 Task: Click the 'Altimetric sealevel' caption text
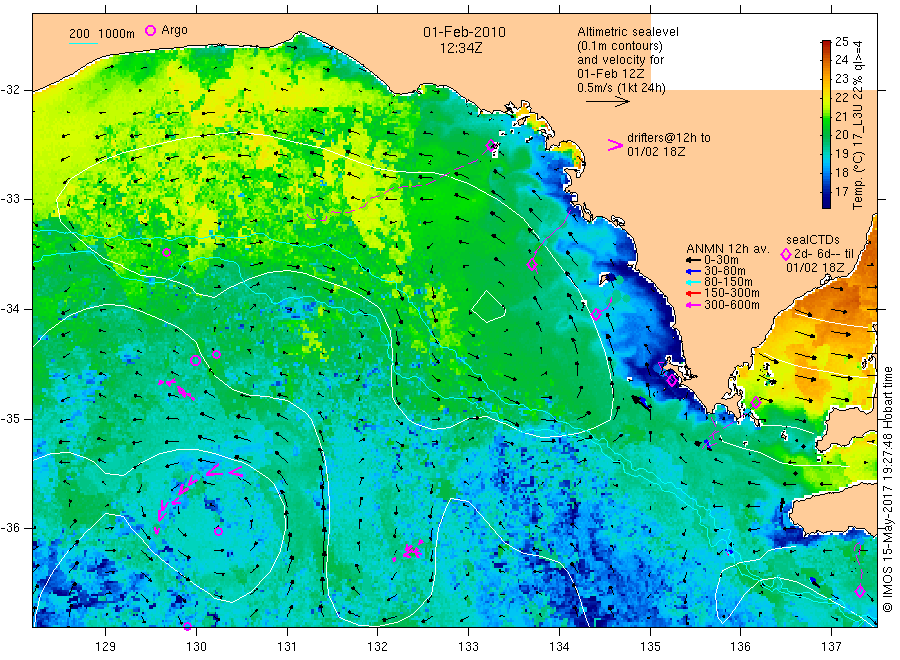point(627,32)
